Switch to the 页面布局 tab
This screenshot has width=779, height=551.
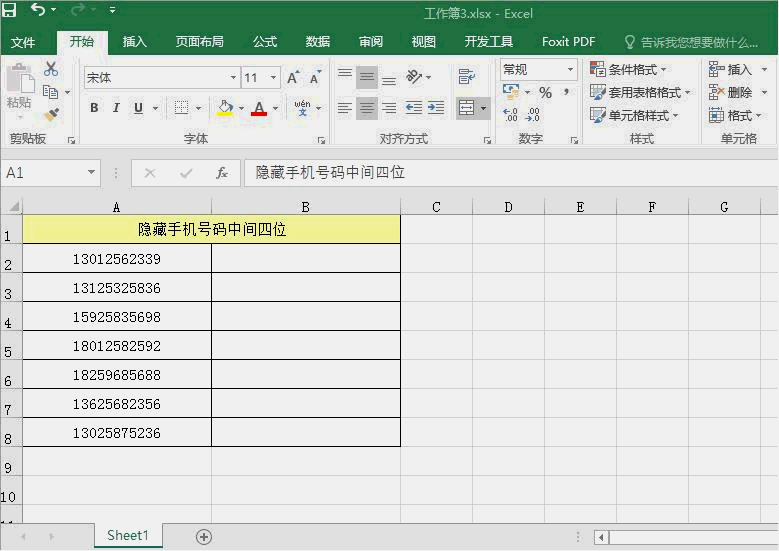200,42
